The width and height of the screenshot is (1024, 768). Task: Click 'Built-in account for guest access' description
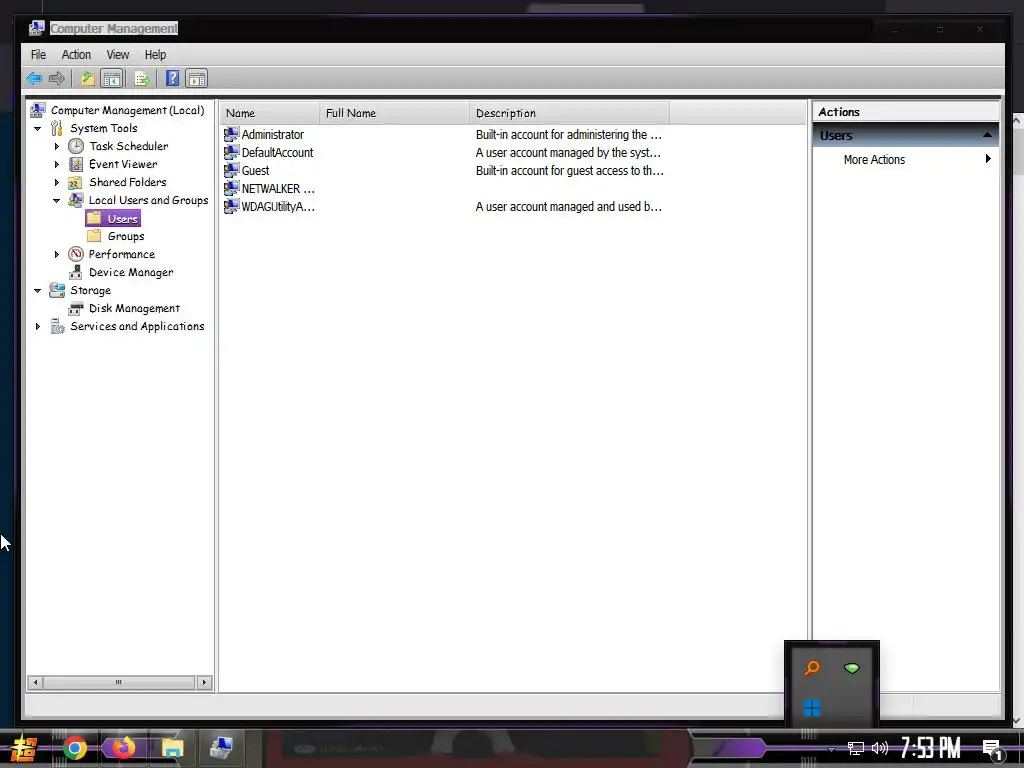(x=569, y=170)
